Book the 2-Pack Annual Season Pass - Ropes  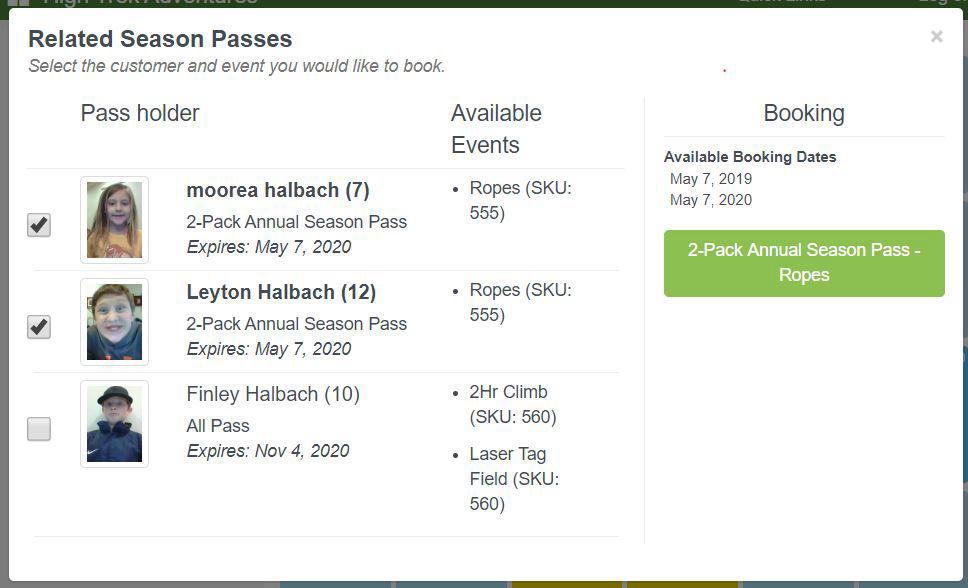coord(804,263)
